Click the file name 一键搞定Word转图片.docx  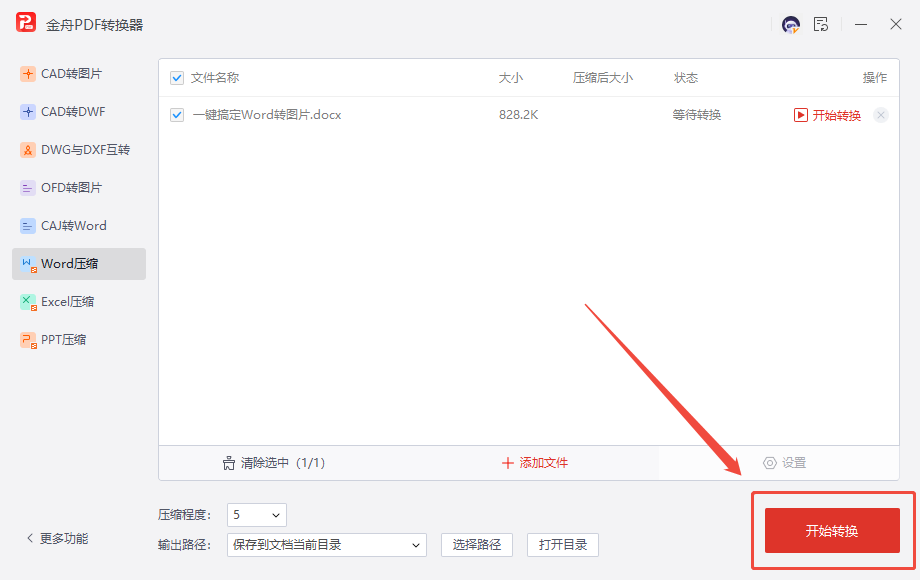[x=267, y=115]
